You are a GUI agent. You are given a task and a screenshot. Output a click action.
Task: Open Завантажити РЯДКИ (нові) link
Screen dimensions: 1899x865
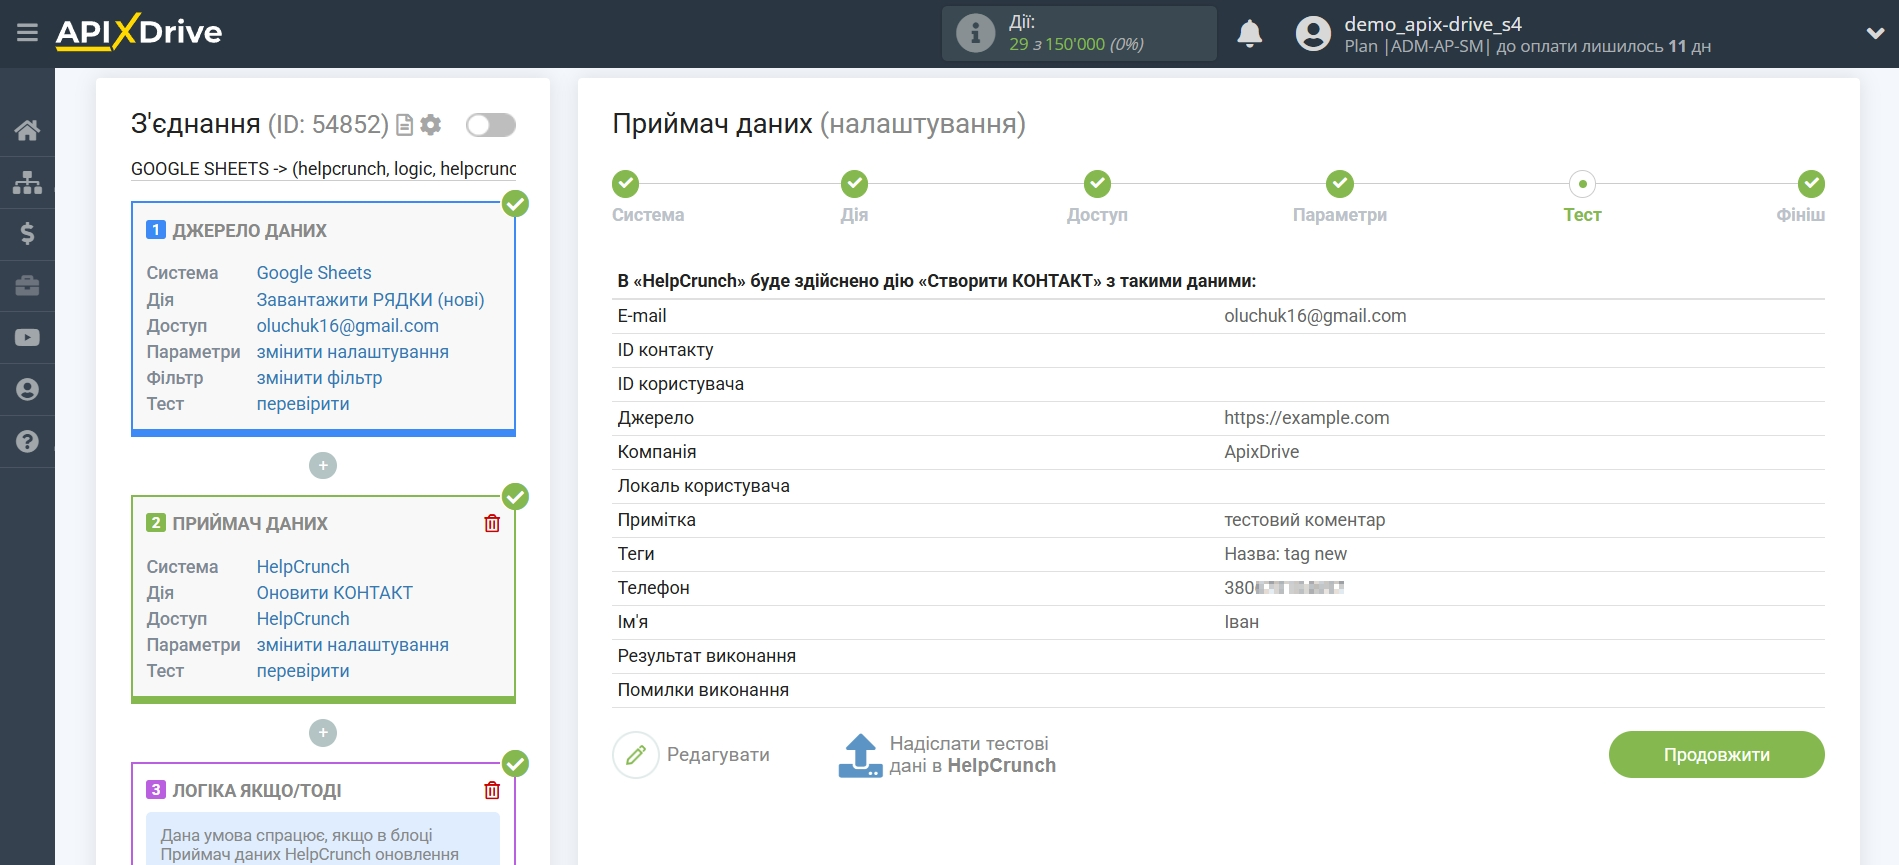[370, 300]
